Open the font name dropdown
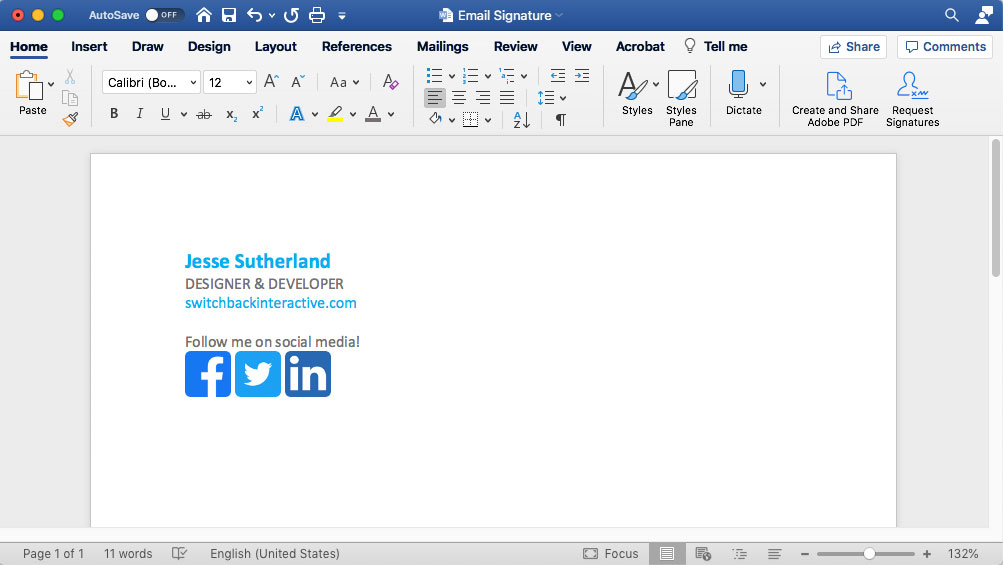The height and width of the screenshot is (565, 1003). click(193, 83)
